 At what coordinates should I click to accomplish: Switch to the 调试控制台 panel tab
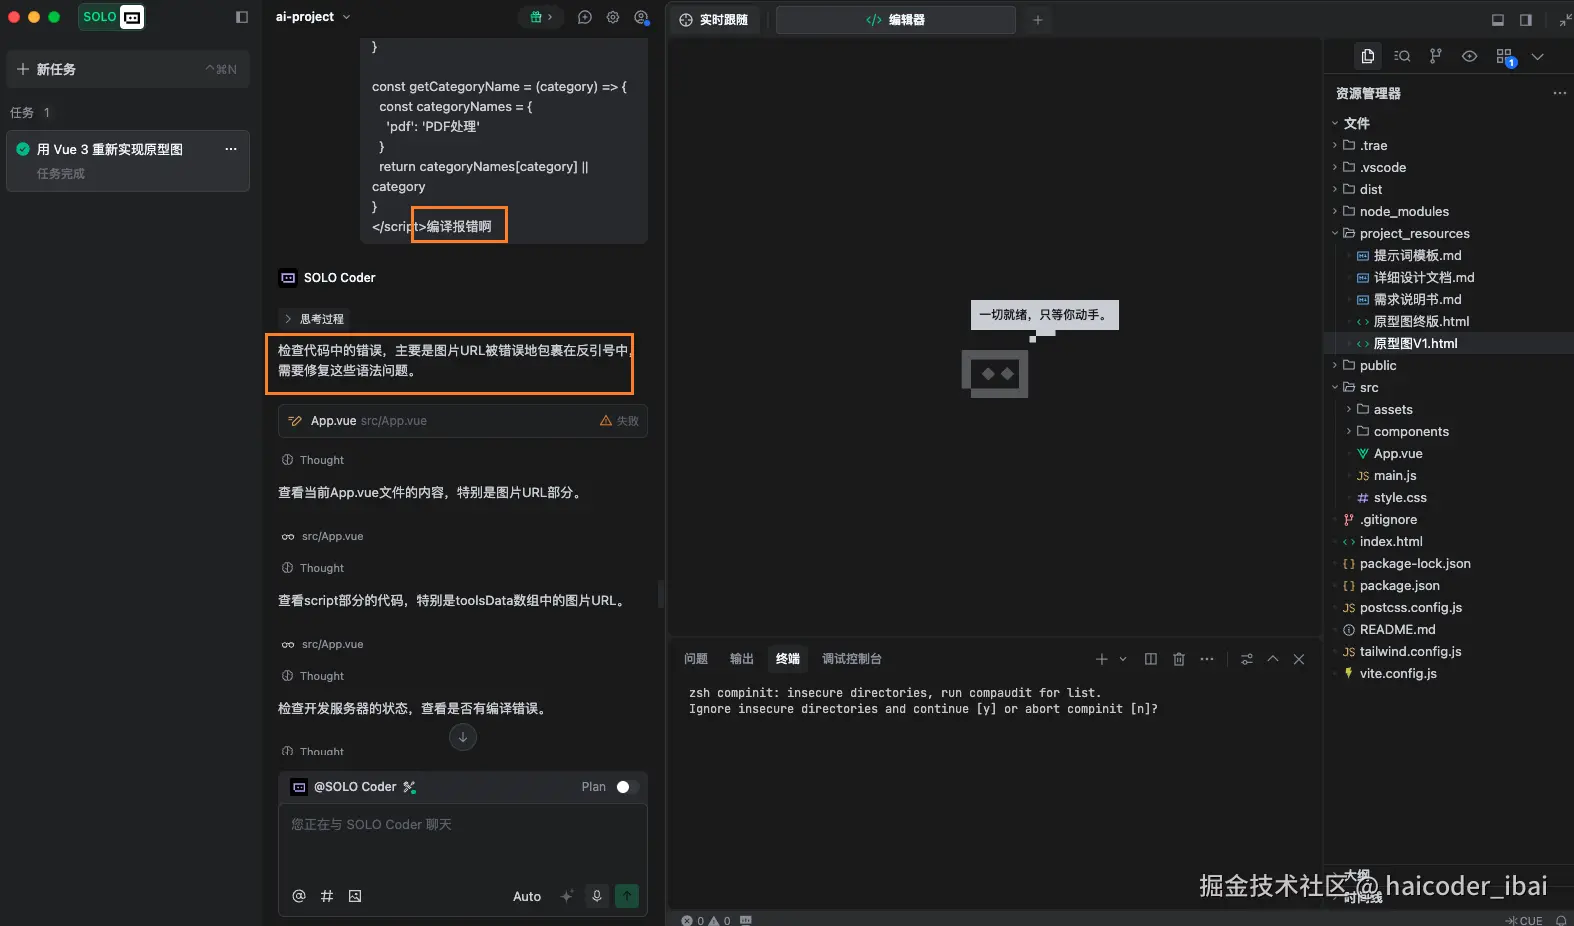(852, 659)
